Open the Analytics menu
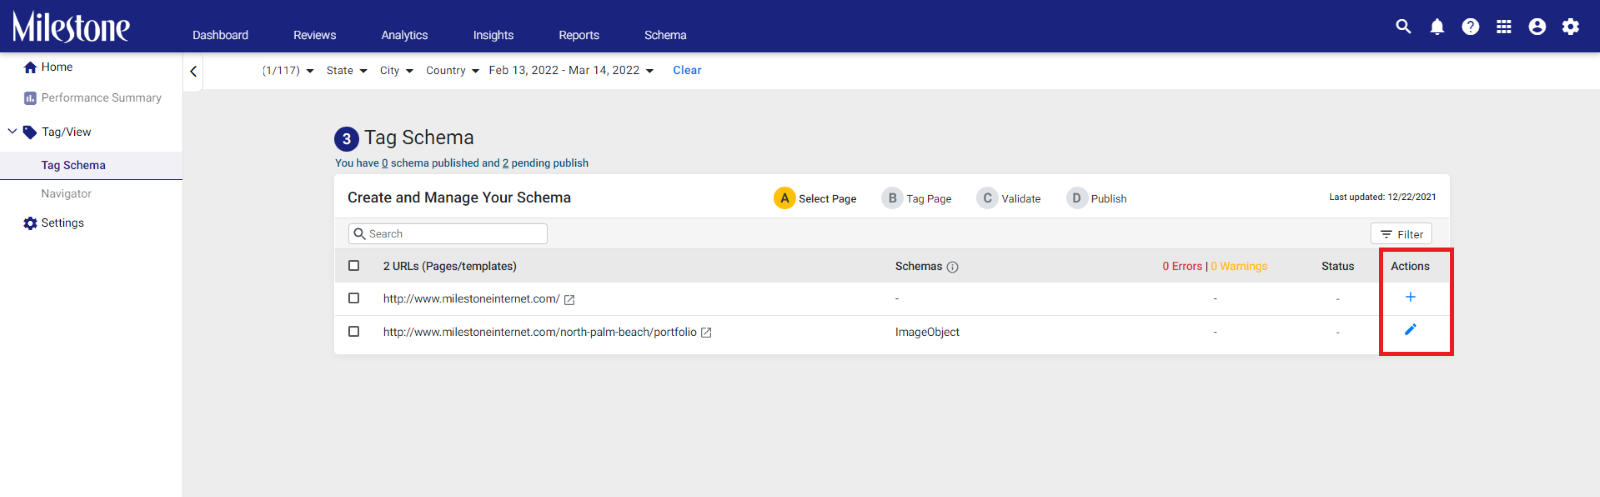This screenshot has width=1600, height=497. coord(404,35)
